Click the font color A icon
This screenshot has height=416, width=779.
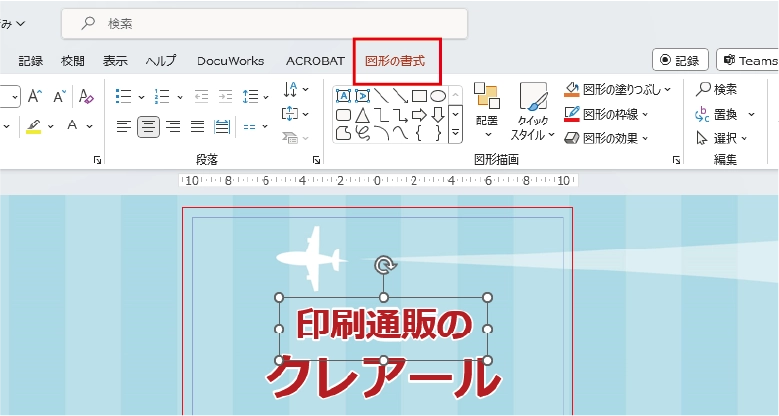point(73,126)
